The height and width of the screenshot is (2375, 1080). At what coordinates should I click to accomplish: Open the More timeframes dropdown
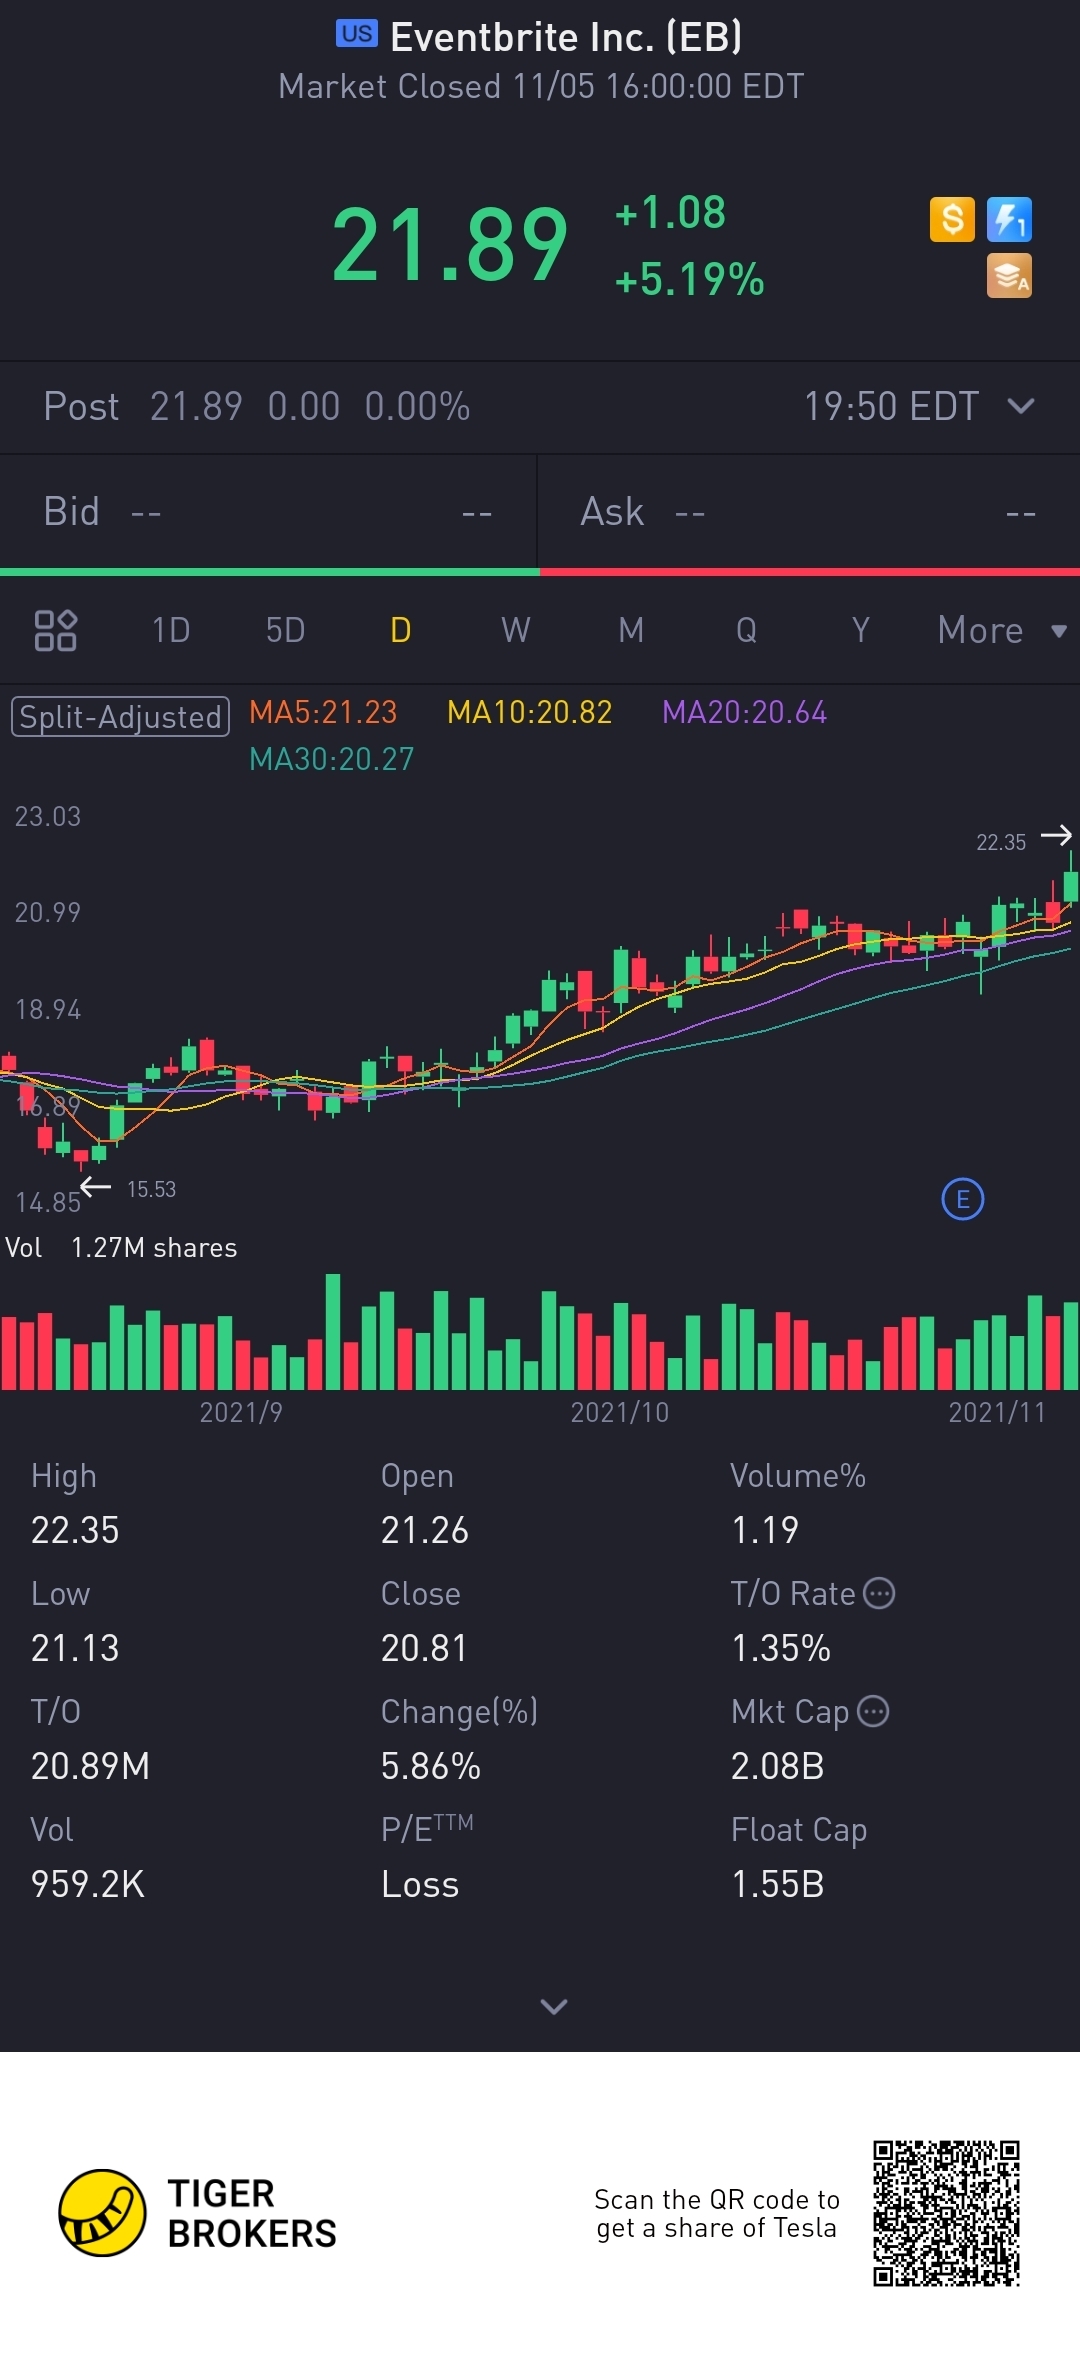1002,630
